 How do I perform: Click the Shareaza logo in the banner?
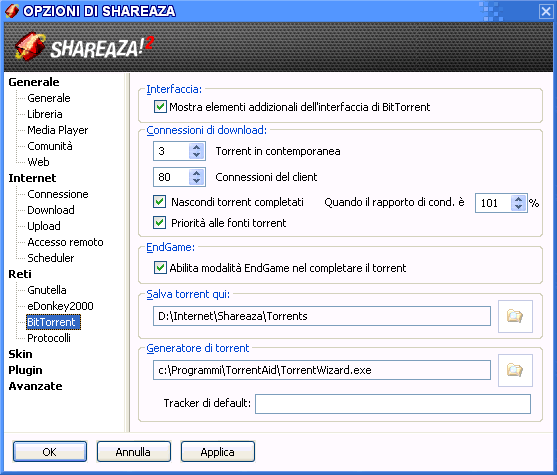click(x=84, y=47)
